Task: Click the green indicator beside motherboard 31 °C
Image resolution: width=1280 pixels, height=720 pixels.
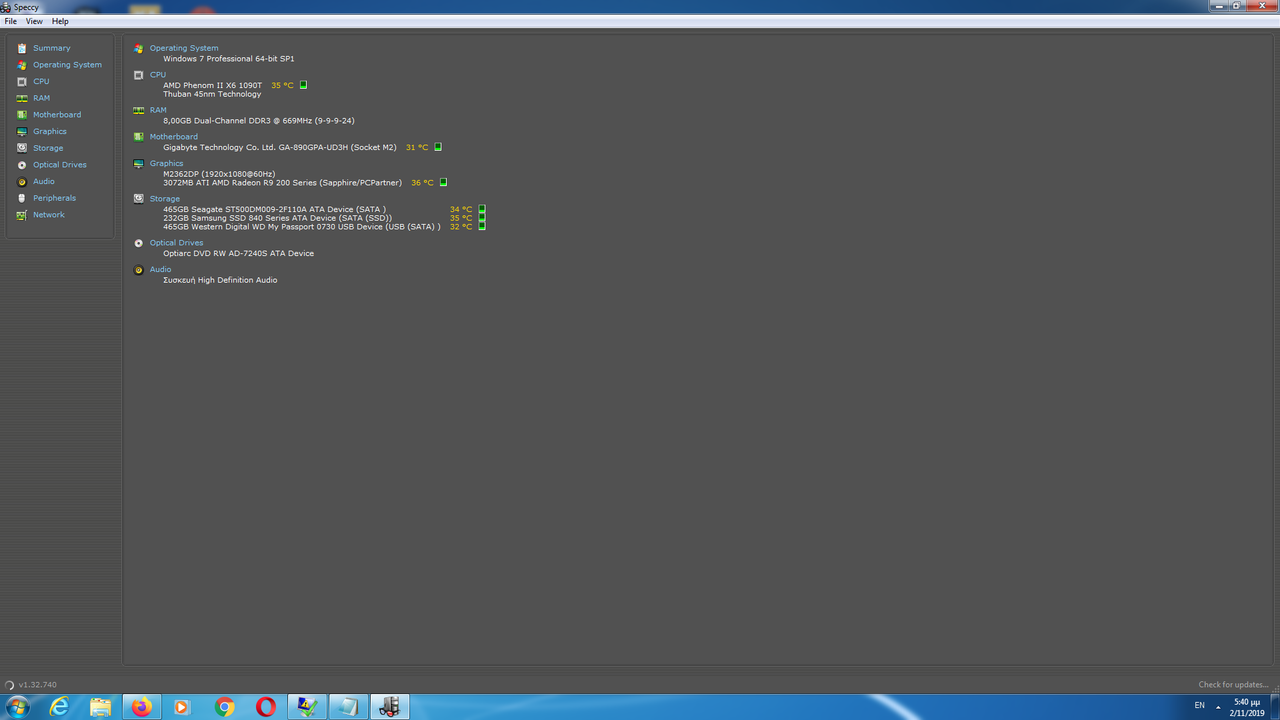Action: (438, 147)
